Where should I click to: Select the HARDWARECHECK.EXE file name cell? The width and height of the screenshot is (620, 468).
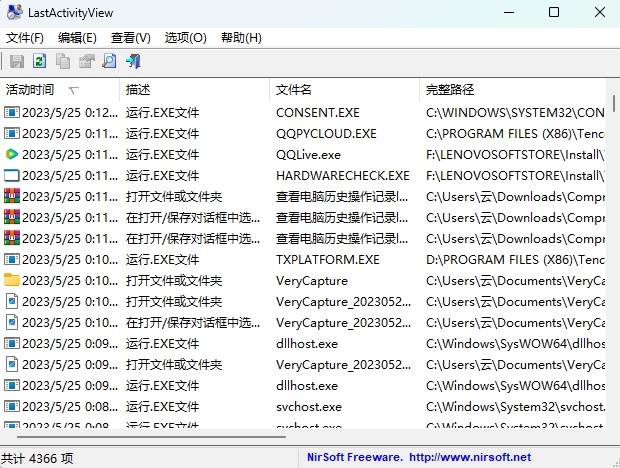point(342,176)
